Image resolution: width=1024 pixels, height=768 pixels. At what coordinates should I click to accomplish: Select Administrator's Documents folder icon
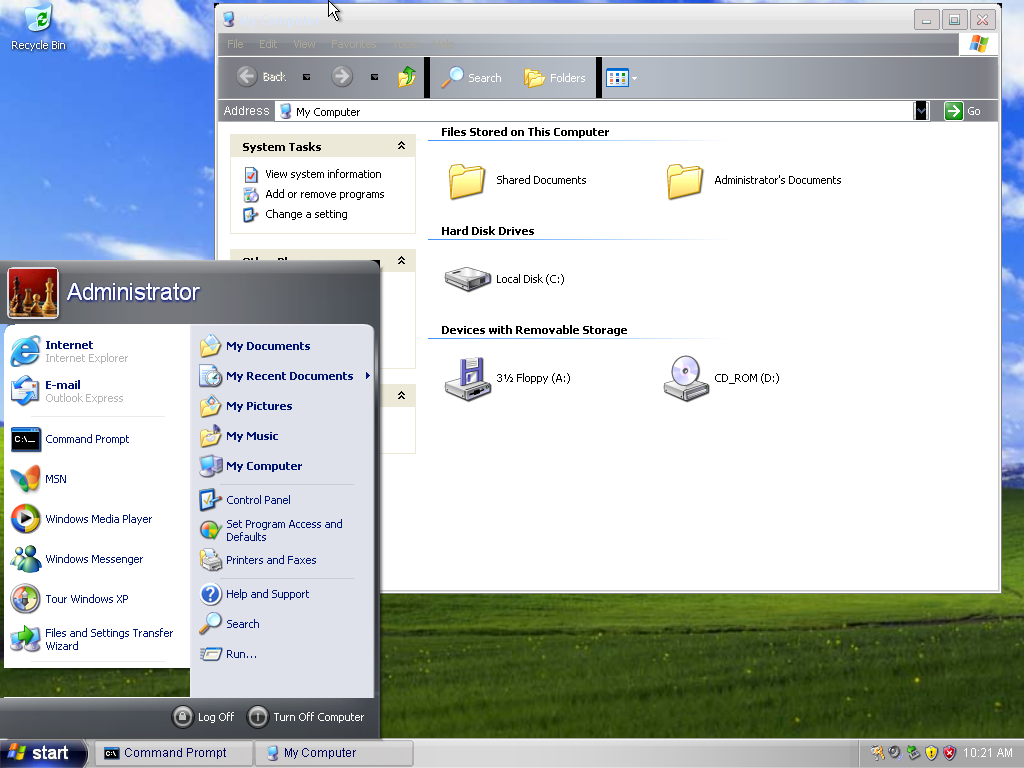tap(684, 180)
